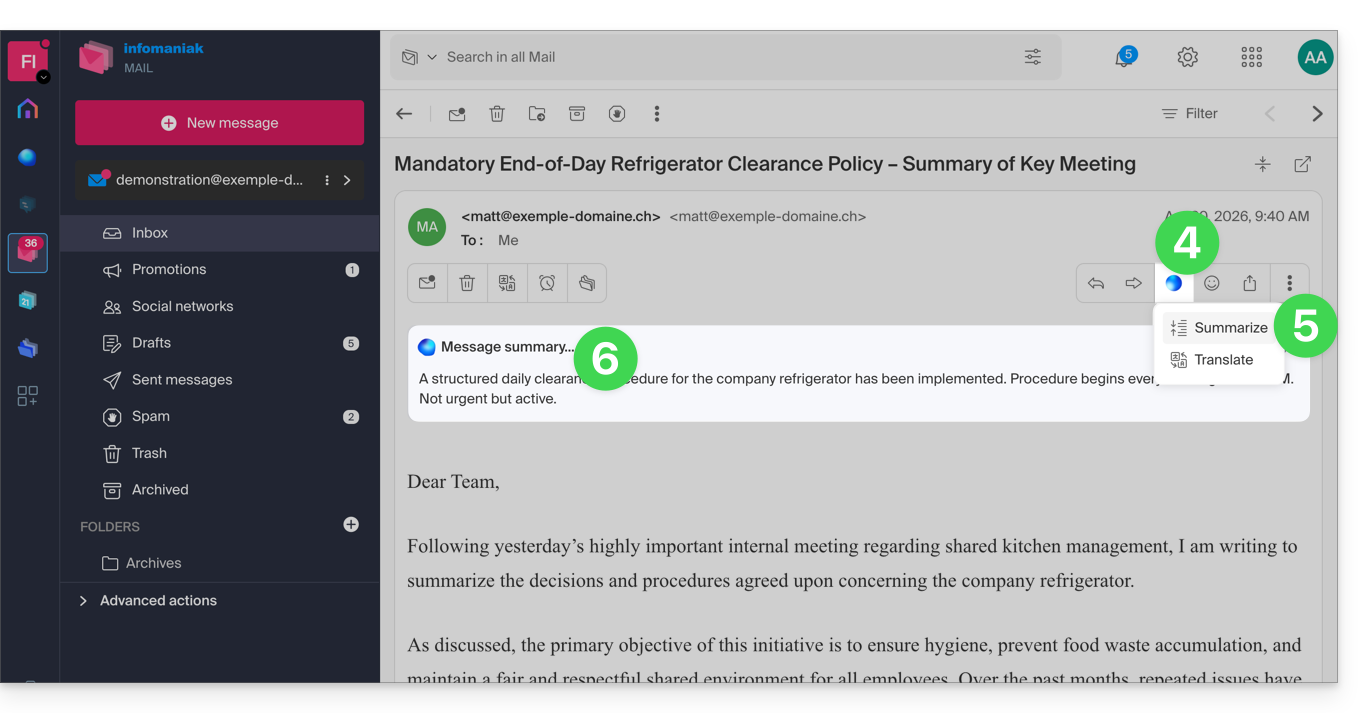Image resolution: width=1368 pixels, height=713 pixels.
Task: Open the apps grid launcher
Action: pos(1251,58)
